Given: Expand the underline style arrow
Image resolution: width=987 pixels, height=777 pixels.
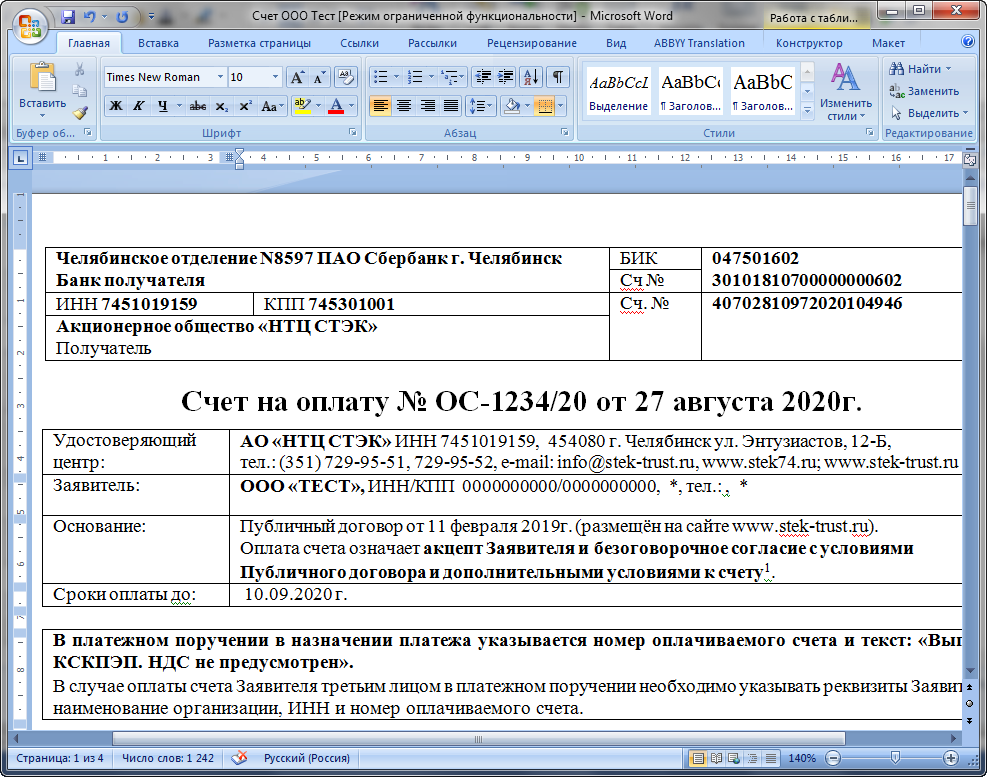Looking at the screenshot, I should [x=179, y=106].
